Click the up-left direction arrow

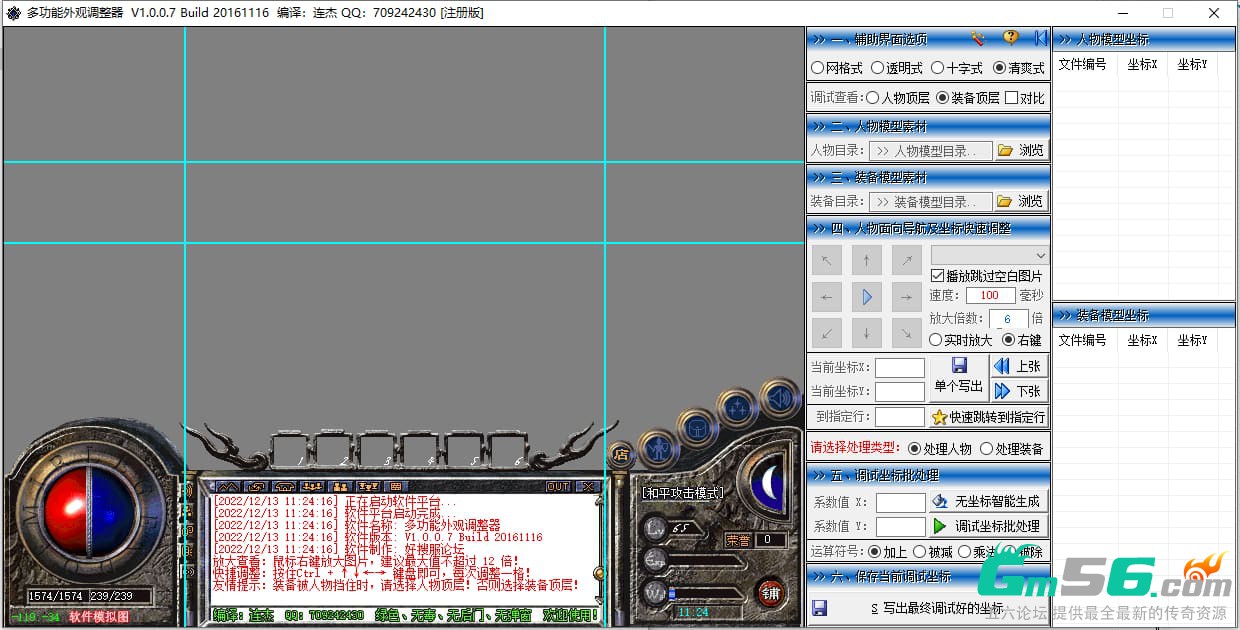pyautogui.click(x=826, y=261)
